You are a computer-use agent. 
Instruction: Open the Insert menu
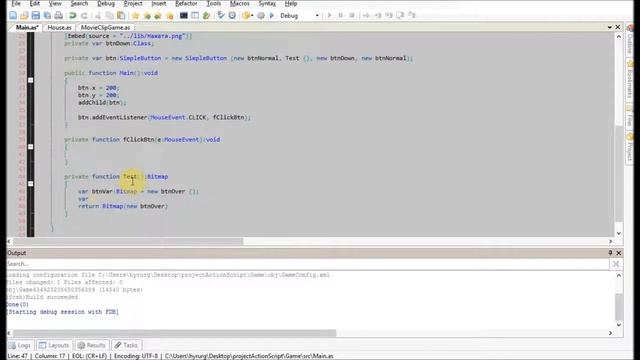point(159,4)
